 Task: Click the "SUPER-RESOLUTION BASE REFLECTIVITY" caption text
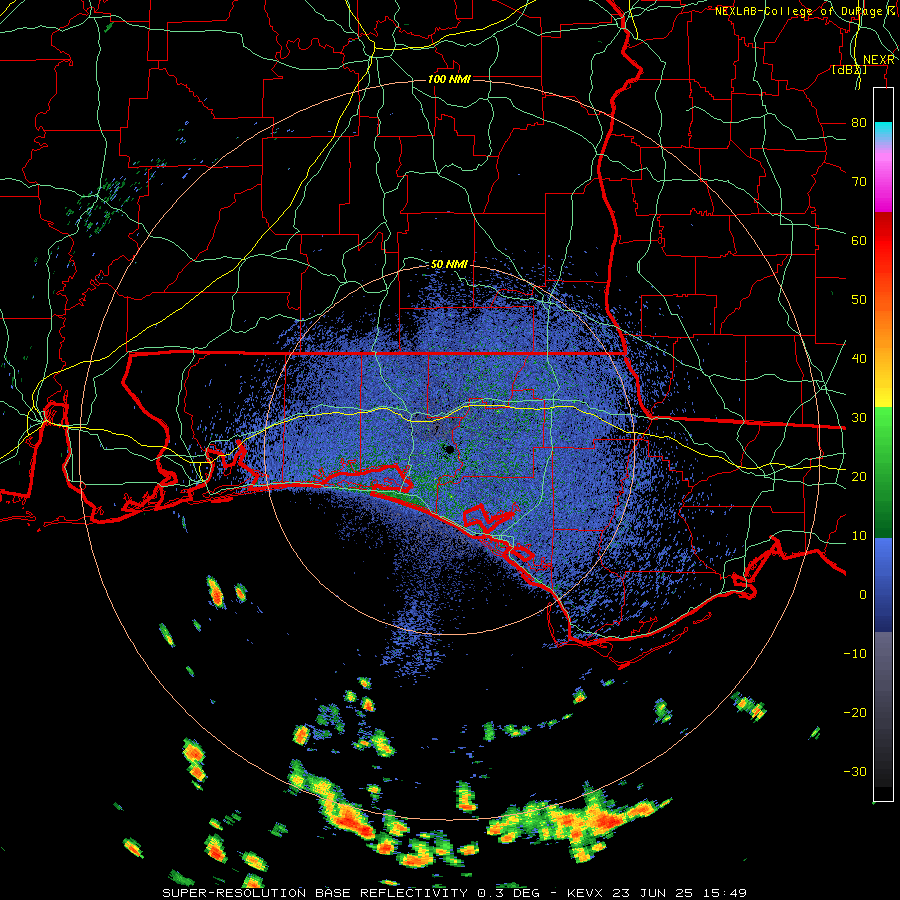pyautogui.click(x=315, y=893)
